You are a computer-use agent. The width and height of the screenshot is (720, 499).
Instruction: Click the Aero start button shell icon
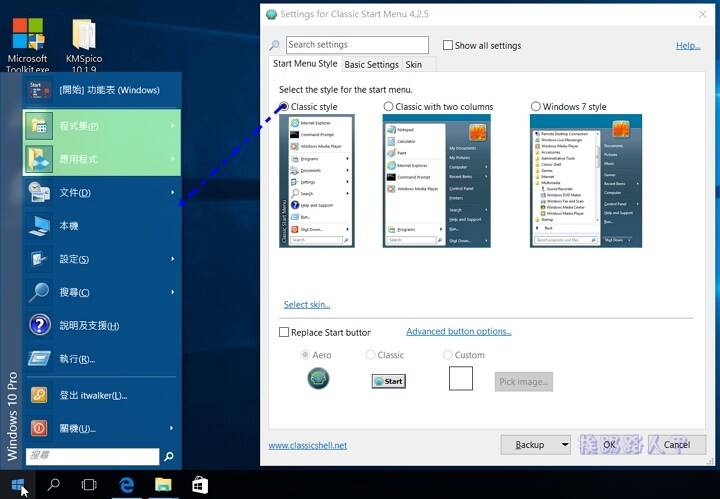click(x=318, y=379)
